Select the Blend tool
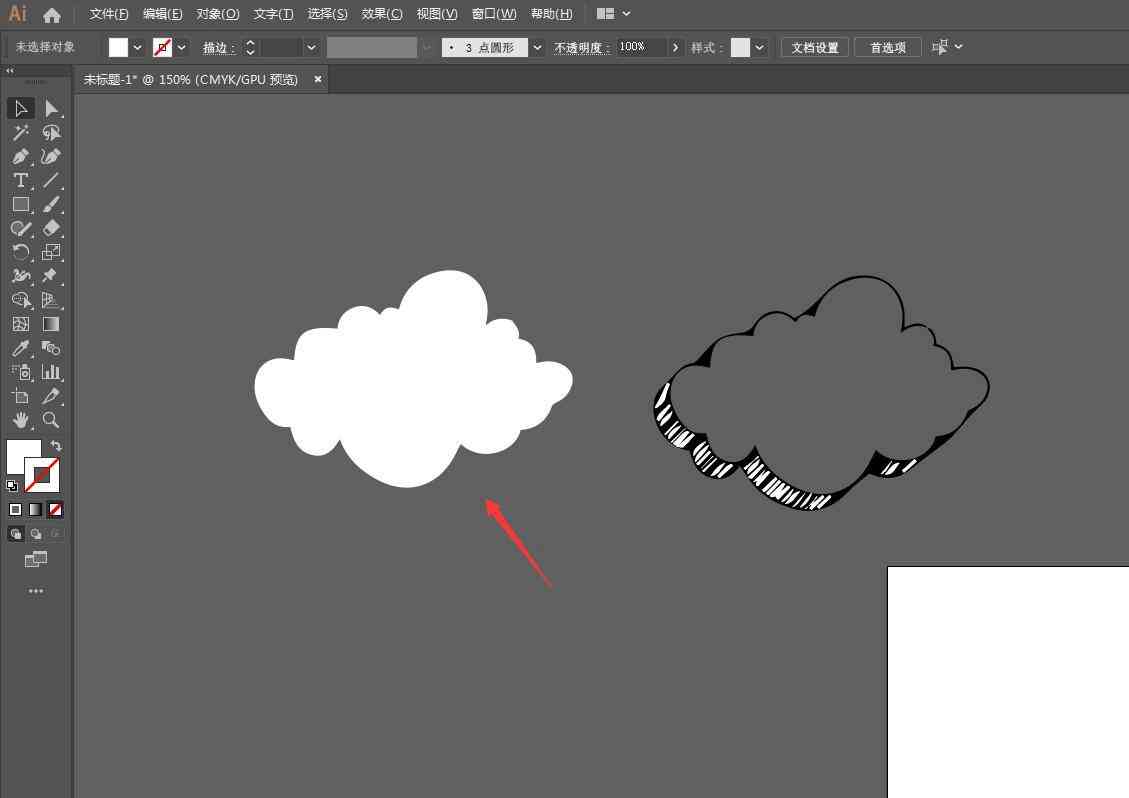1129x798 pixels. (51, 348)
